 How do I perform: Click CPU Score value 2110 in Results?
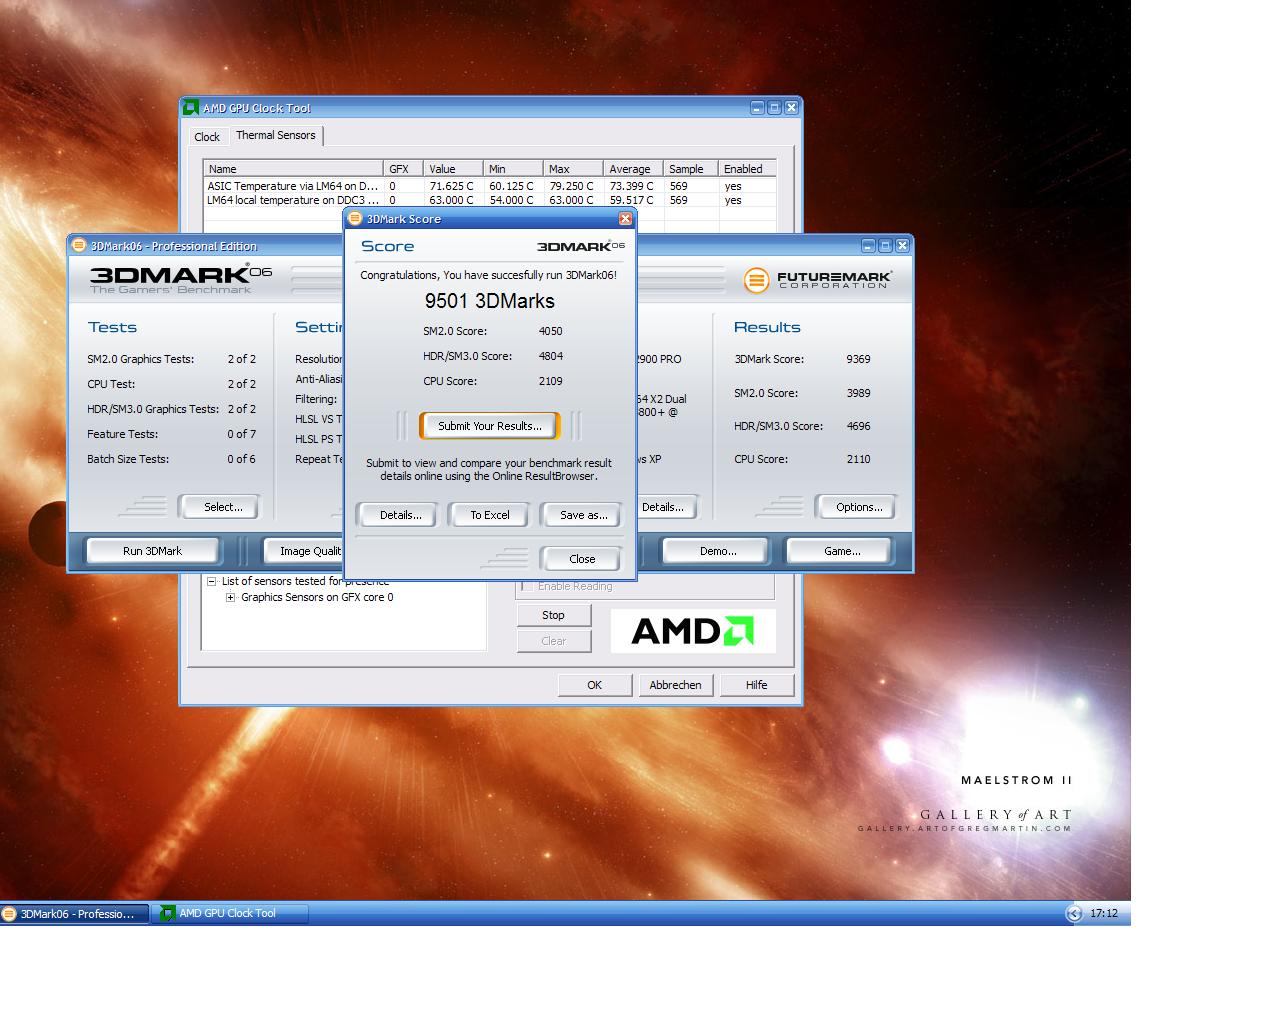tap(858, 459)
